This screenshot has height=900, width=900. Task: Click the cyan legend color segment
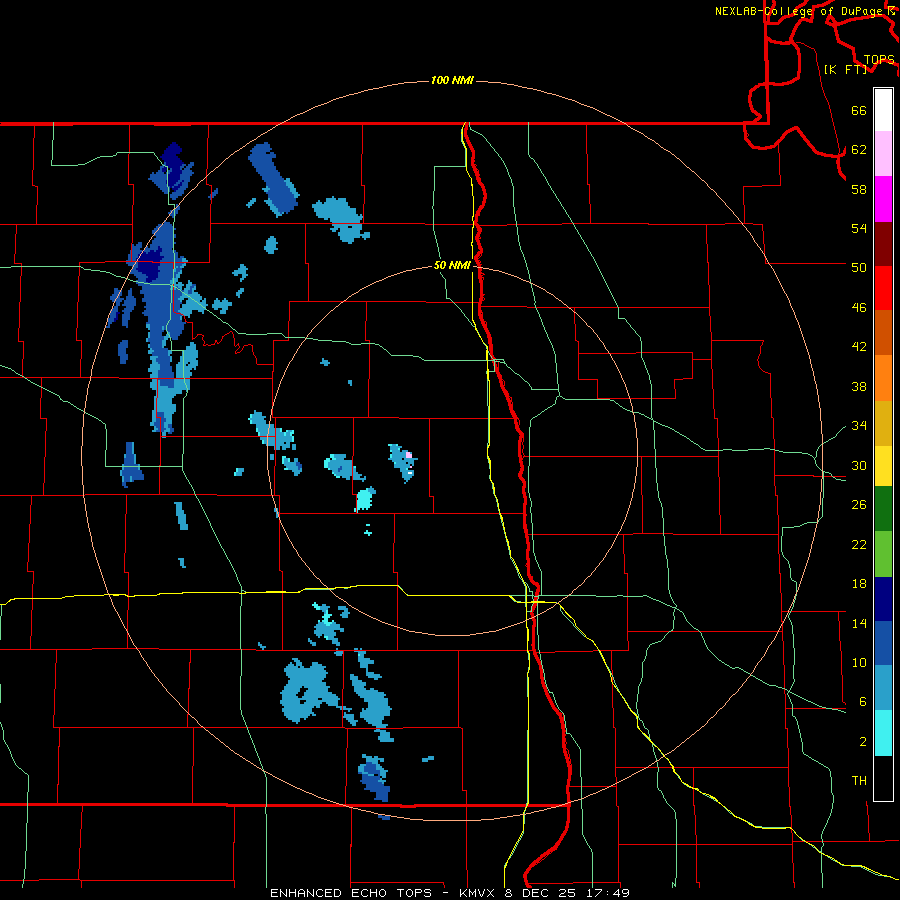[x=883, y=734]
